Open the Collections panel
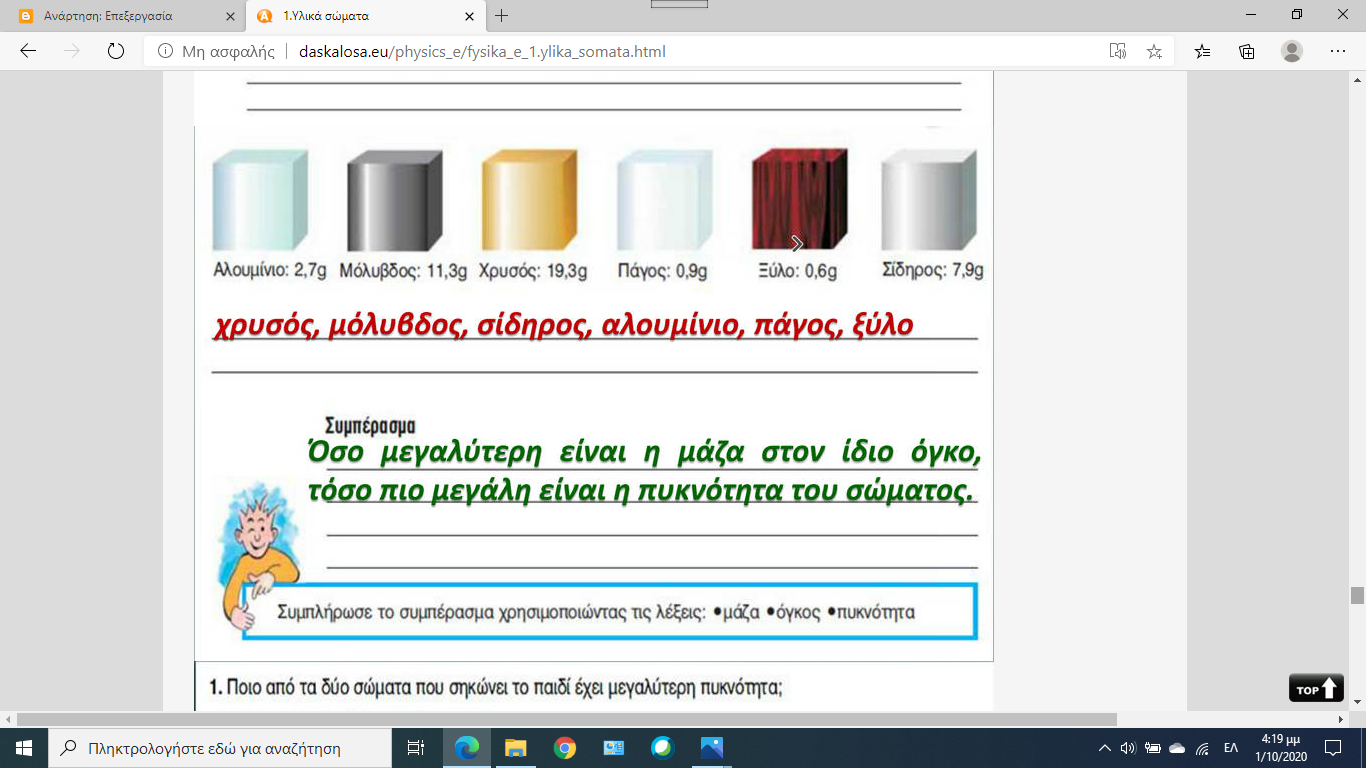Image resolution: width=1366 pixels, height=768 pixels. pos(1247,51)
